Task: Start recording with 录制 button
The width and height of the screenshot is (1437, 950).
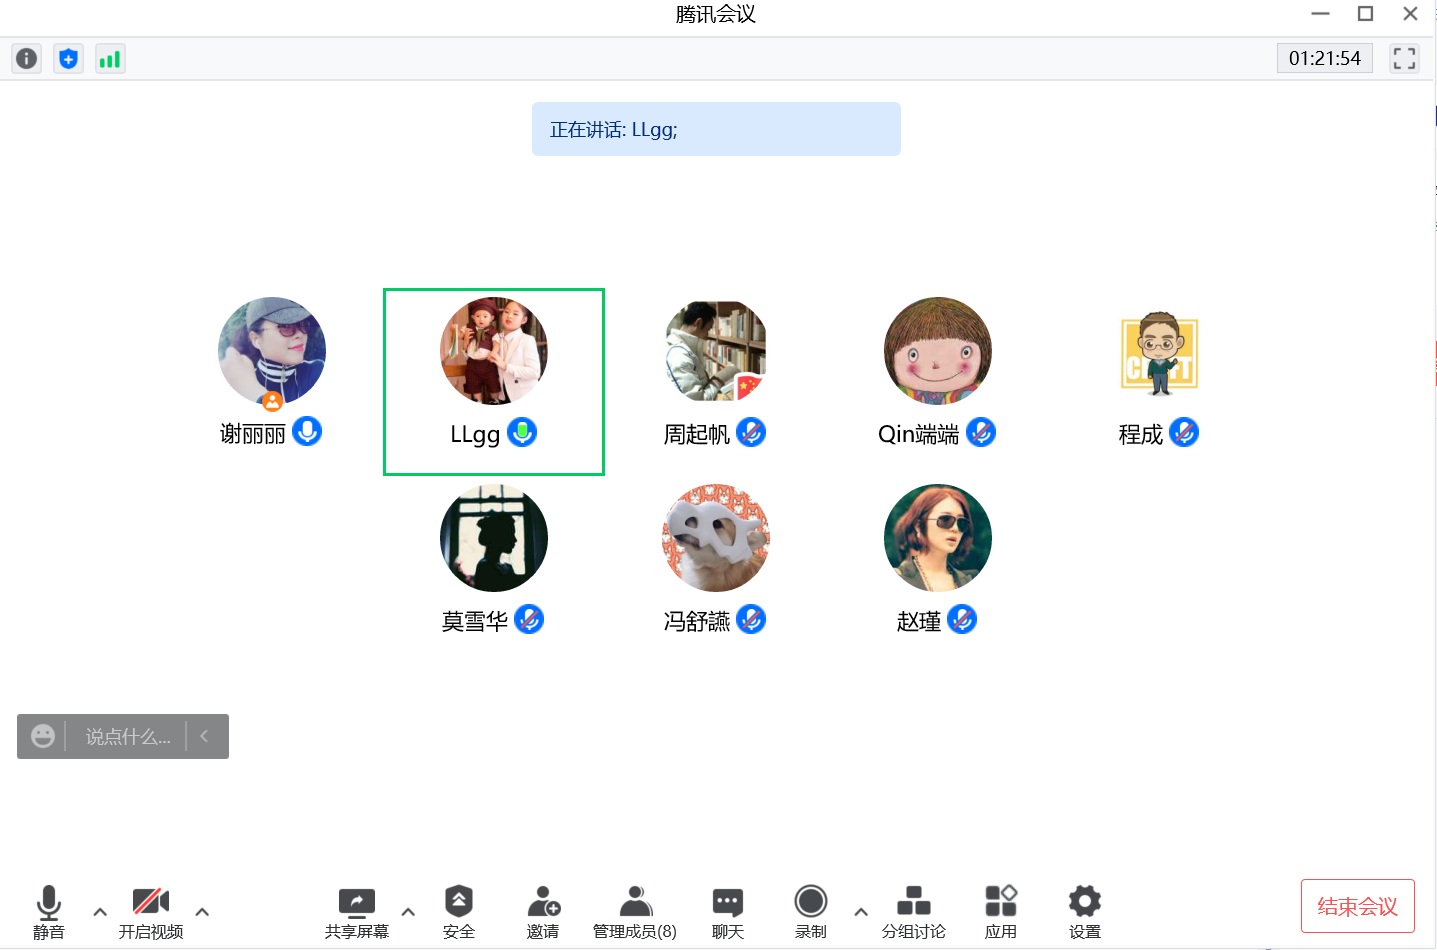Action: tap(811, 912)
